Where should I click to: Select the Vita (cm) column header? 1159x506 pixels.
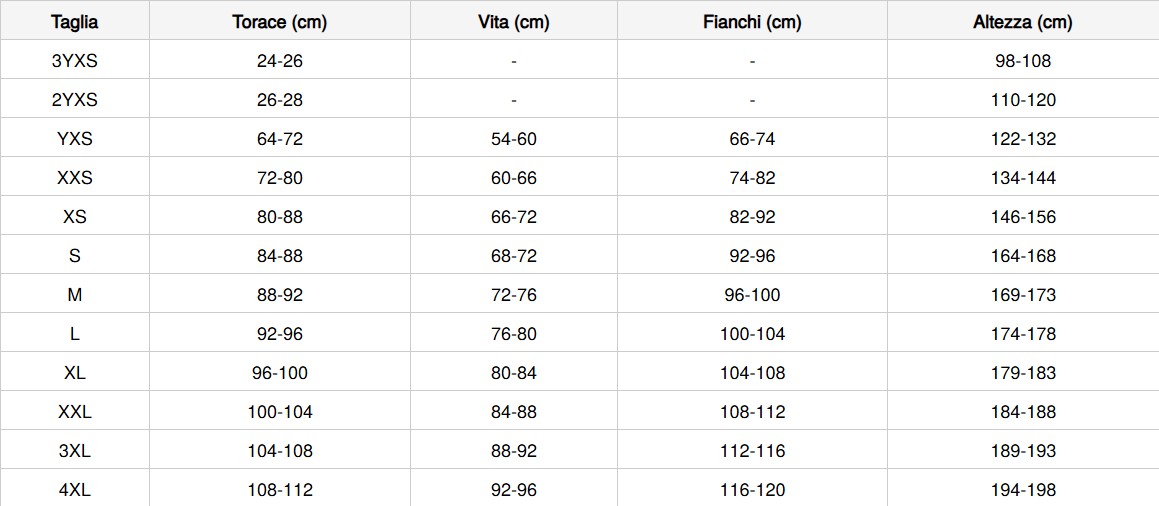(x=513, y=22)
